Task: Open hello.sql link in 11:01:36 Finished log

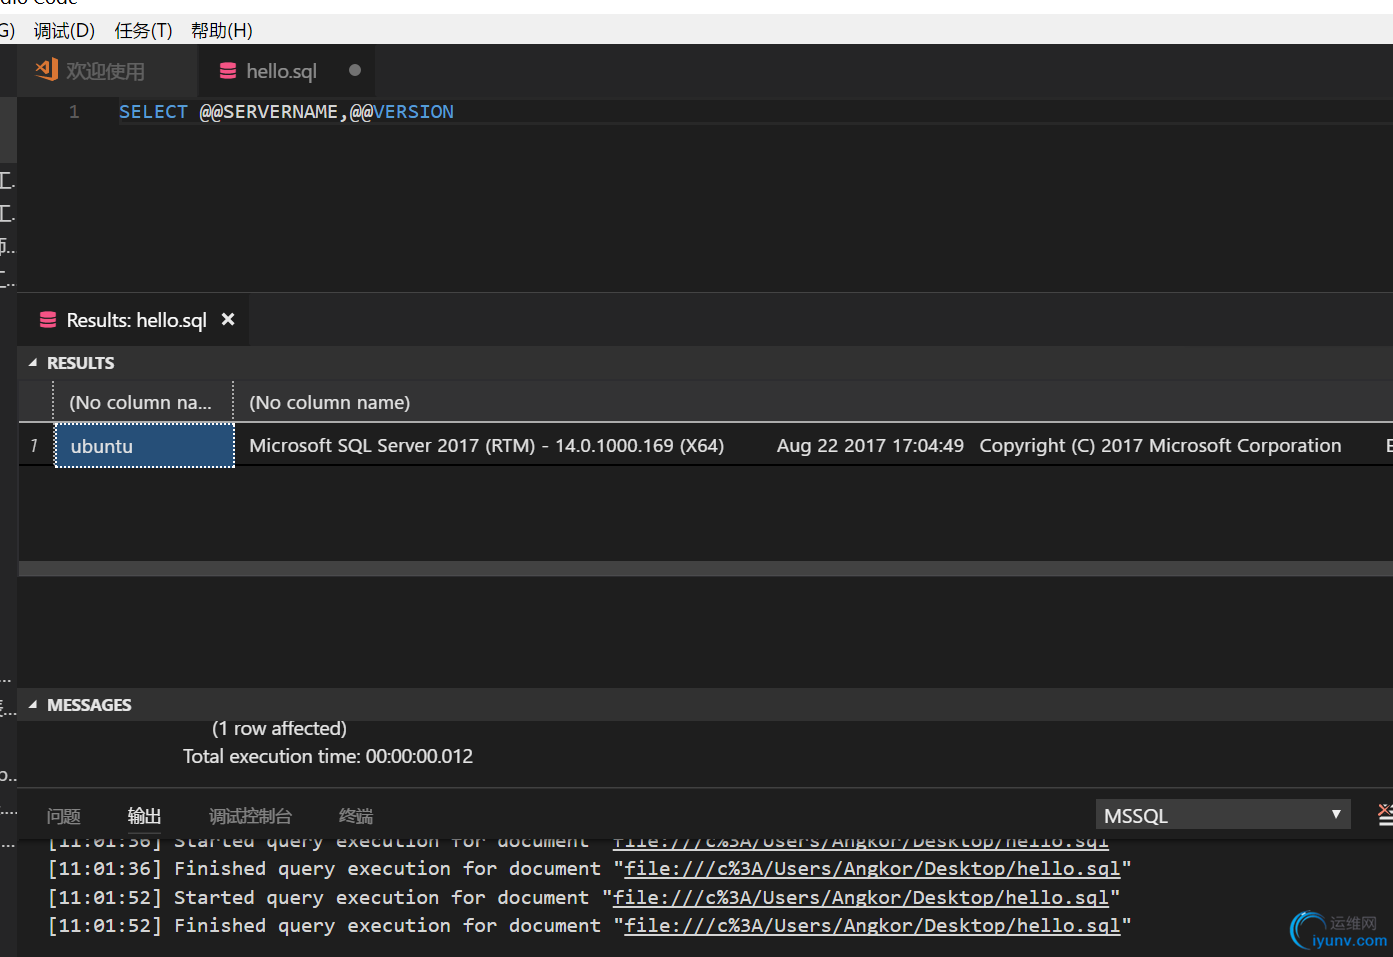Action: tap(872, 869)
